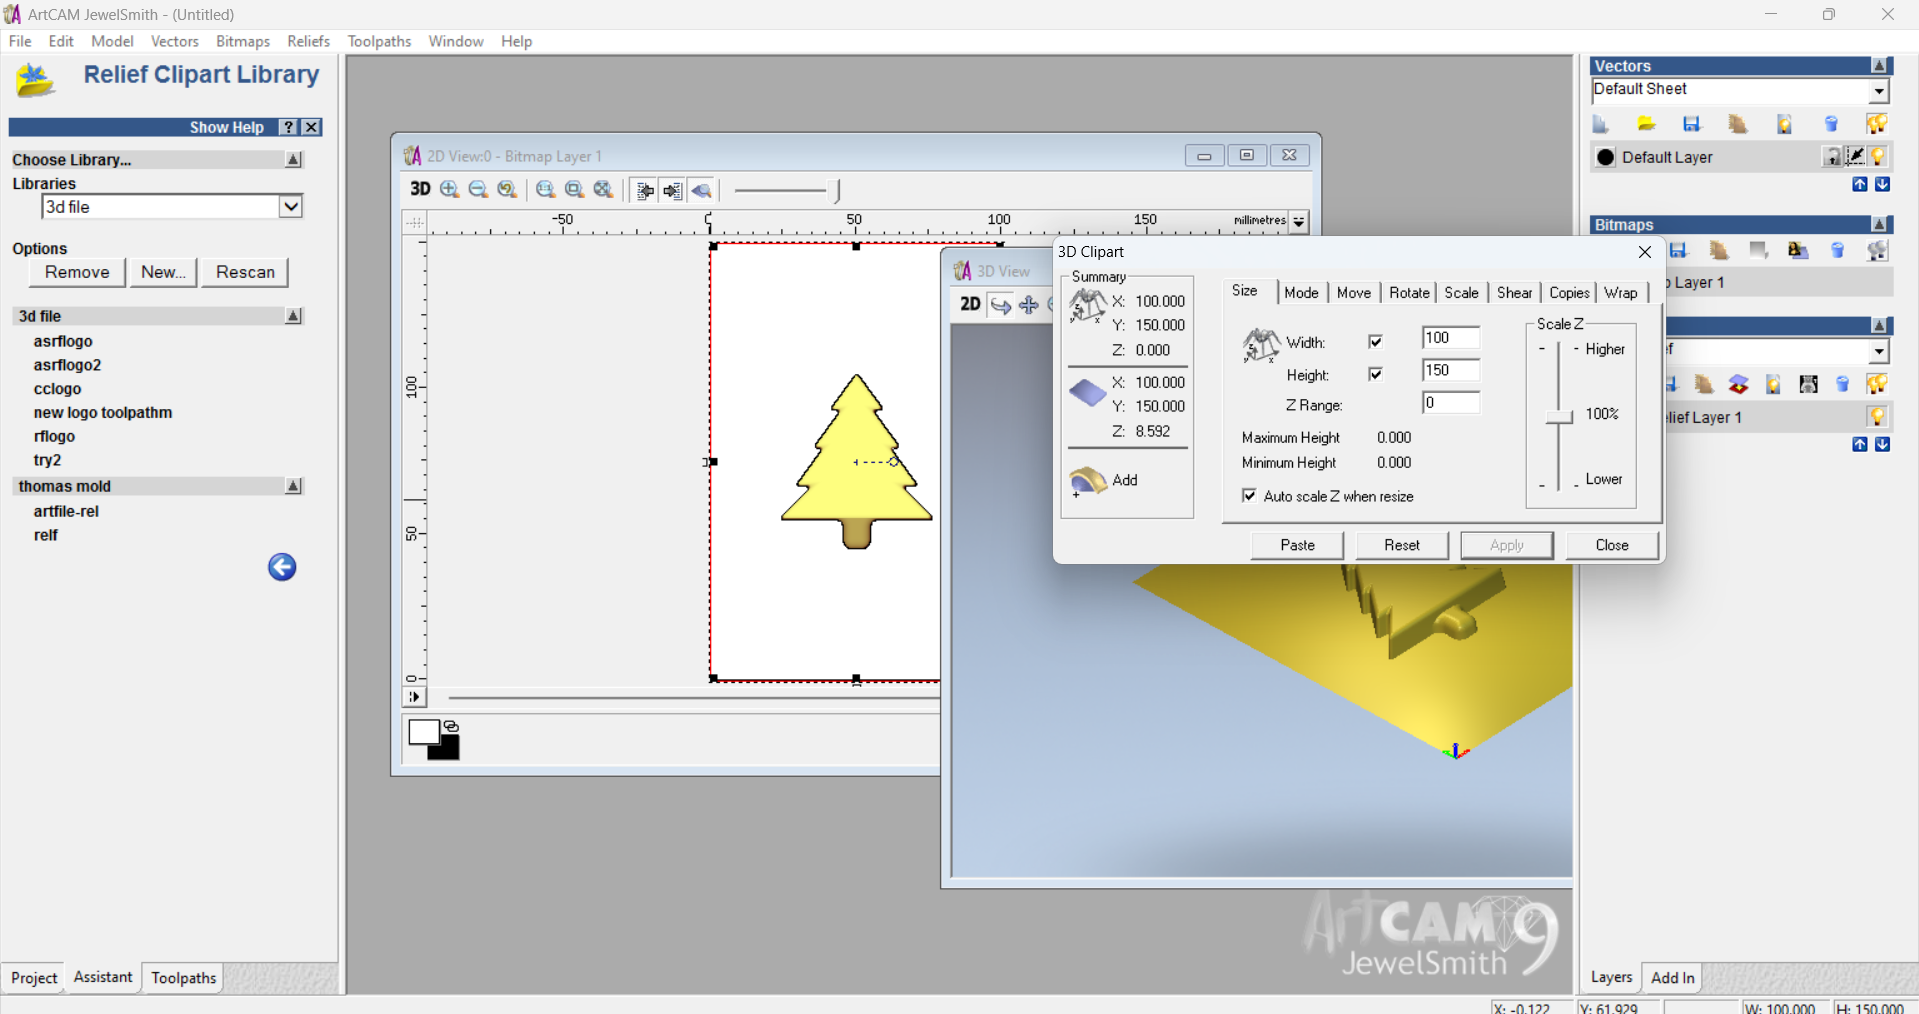Viewport: 1919px width, 1014px height.
Task: Click 2D View contrast slider handle
Action: click(838, 190)
